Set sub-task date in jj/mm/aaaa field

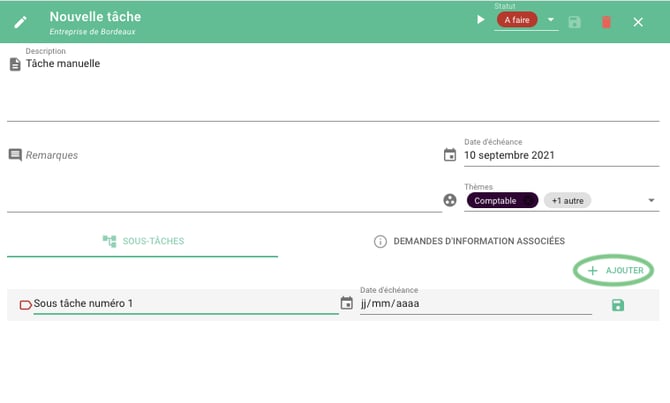coord(476,304)
